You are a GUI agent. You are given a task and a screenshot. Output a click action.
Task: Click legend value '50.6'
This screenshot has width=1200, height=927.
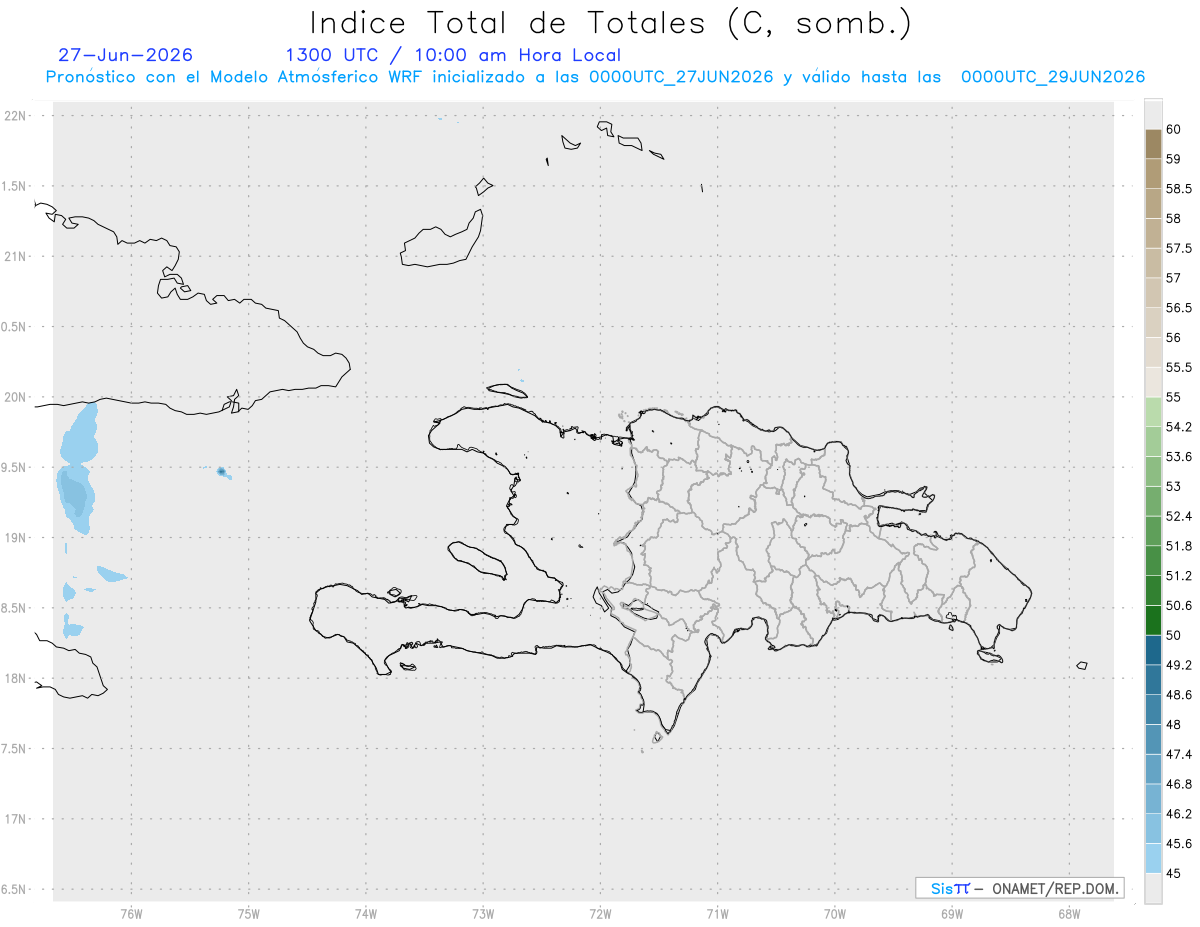tap(1177, 605)
